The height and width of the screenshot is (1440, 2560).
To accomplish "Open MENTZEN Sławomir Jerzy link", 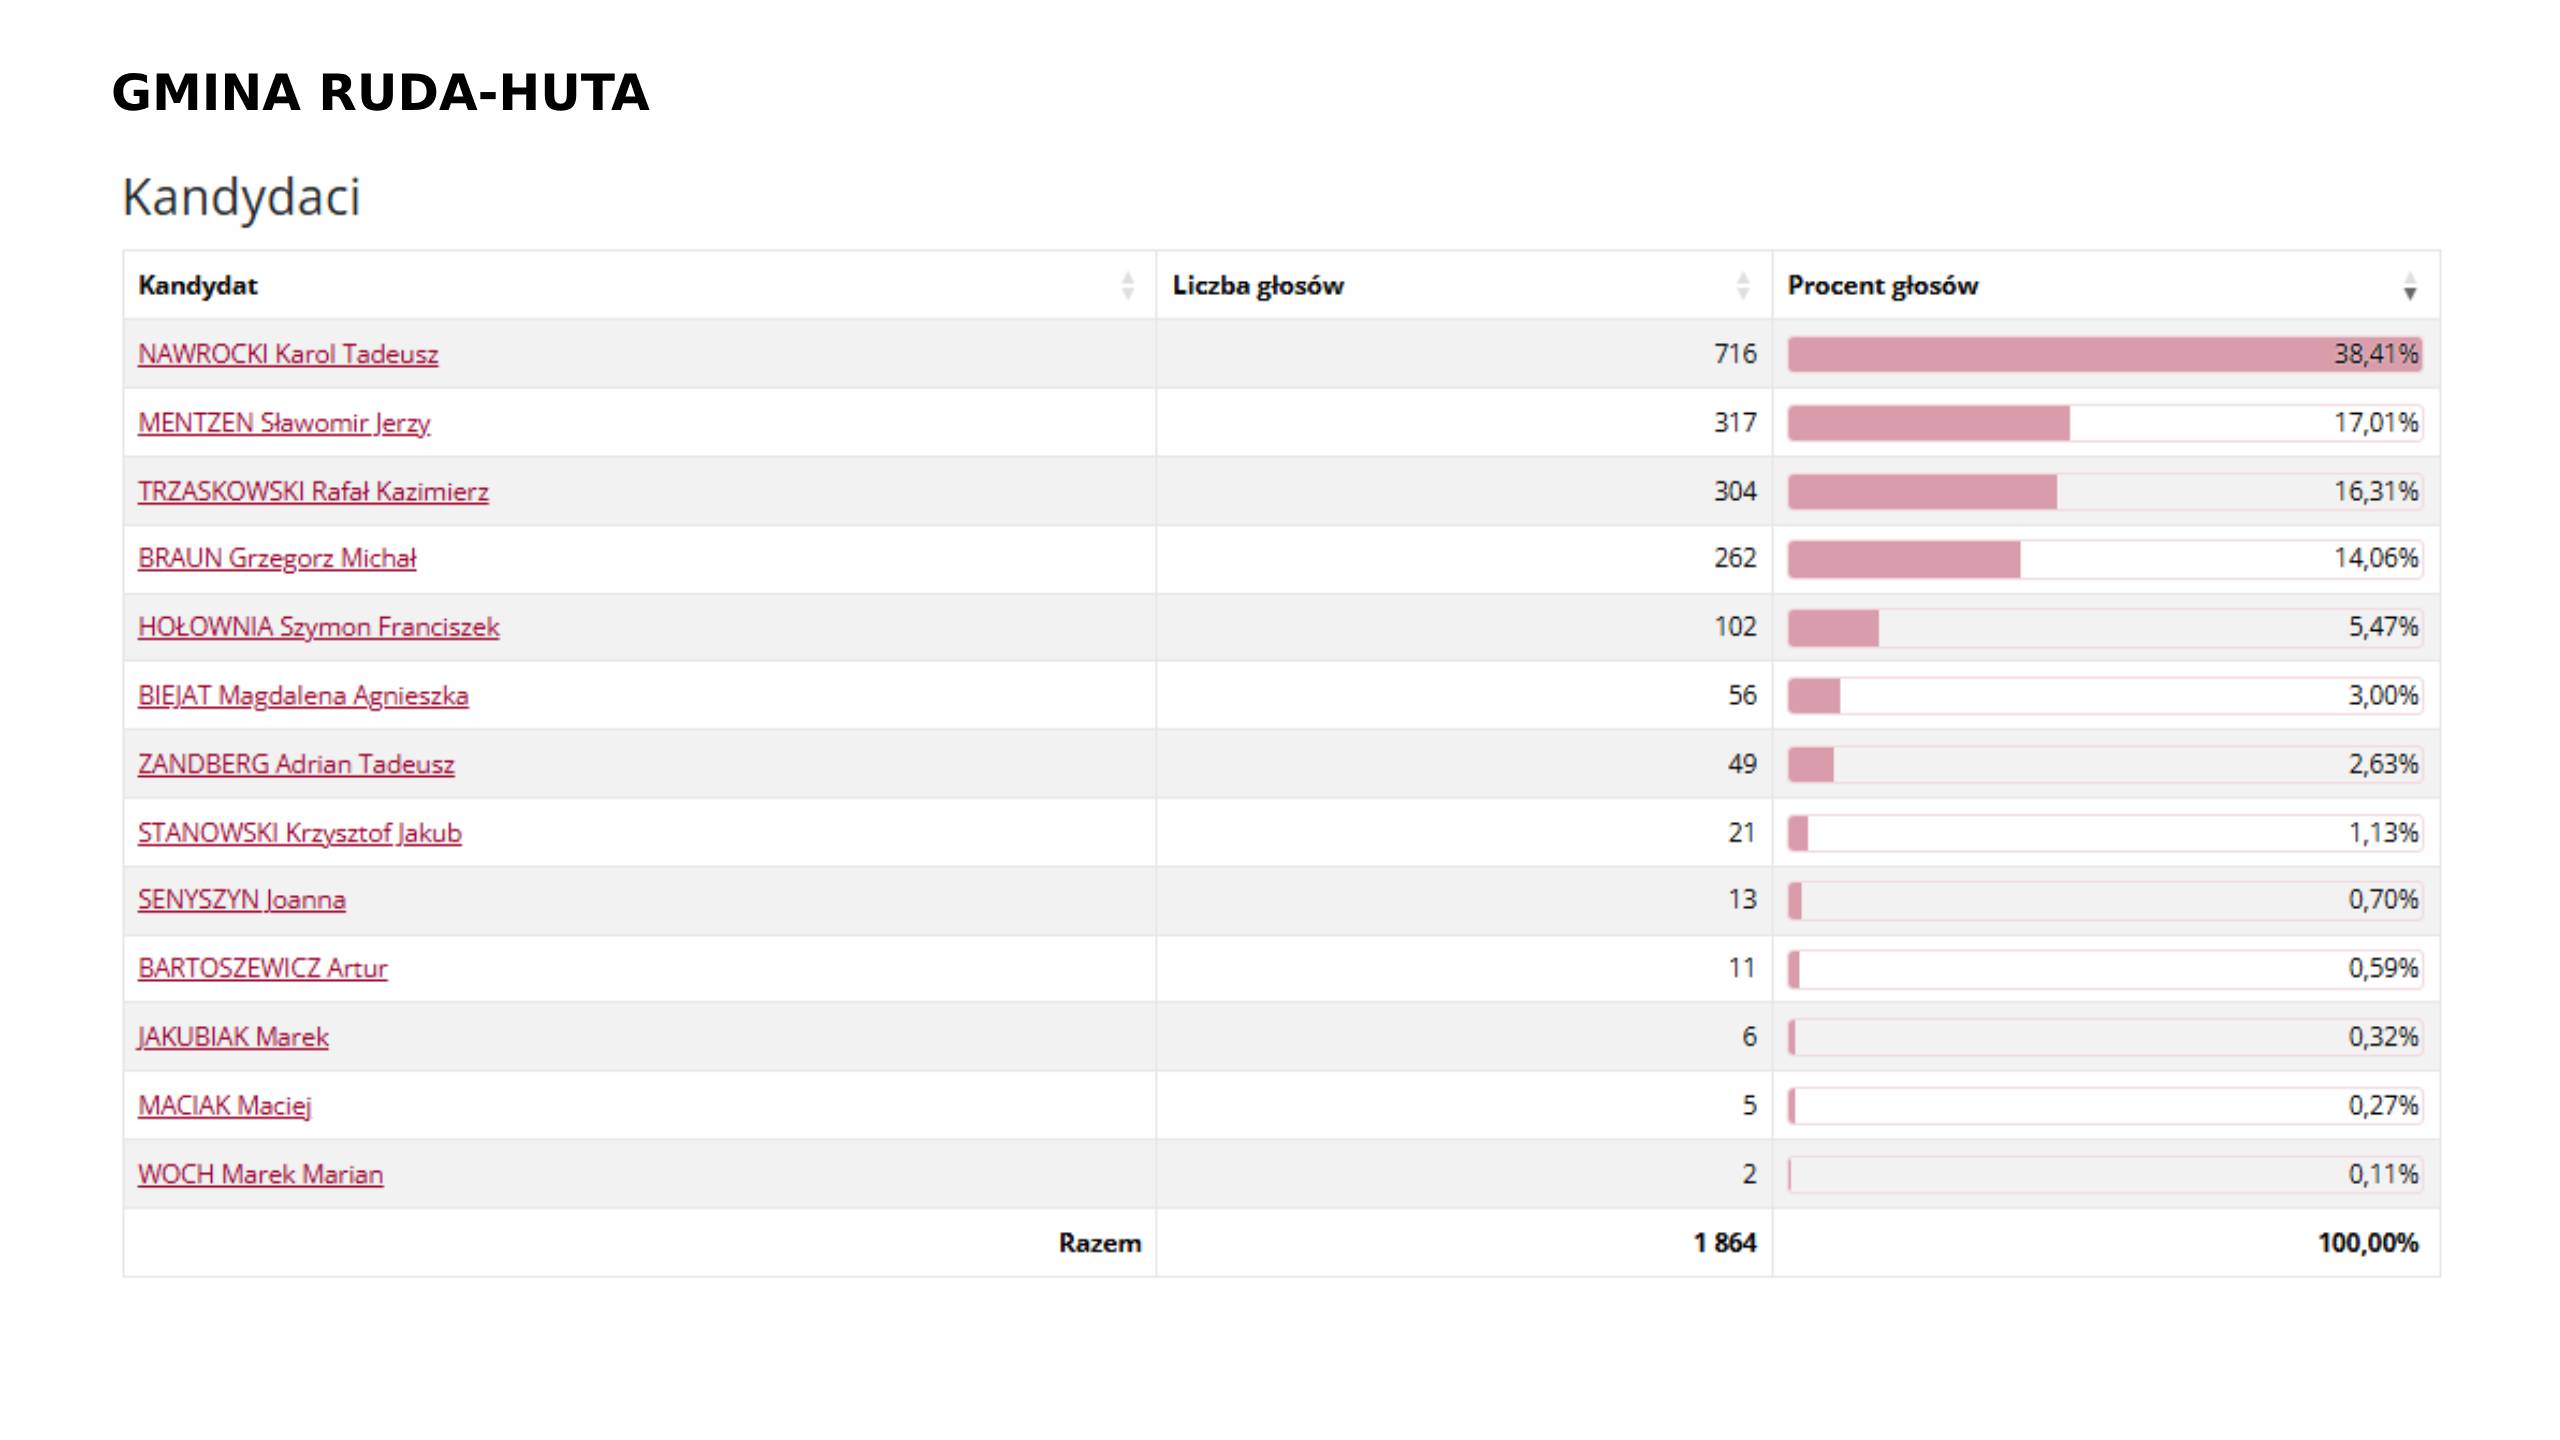I will click(284, 423).
